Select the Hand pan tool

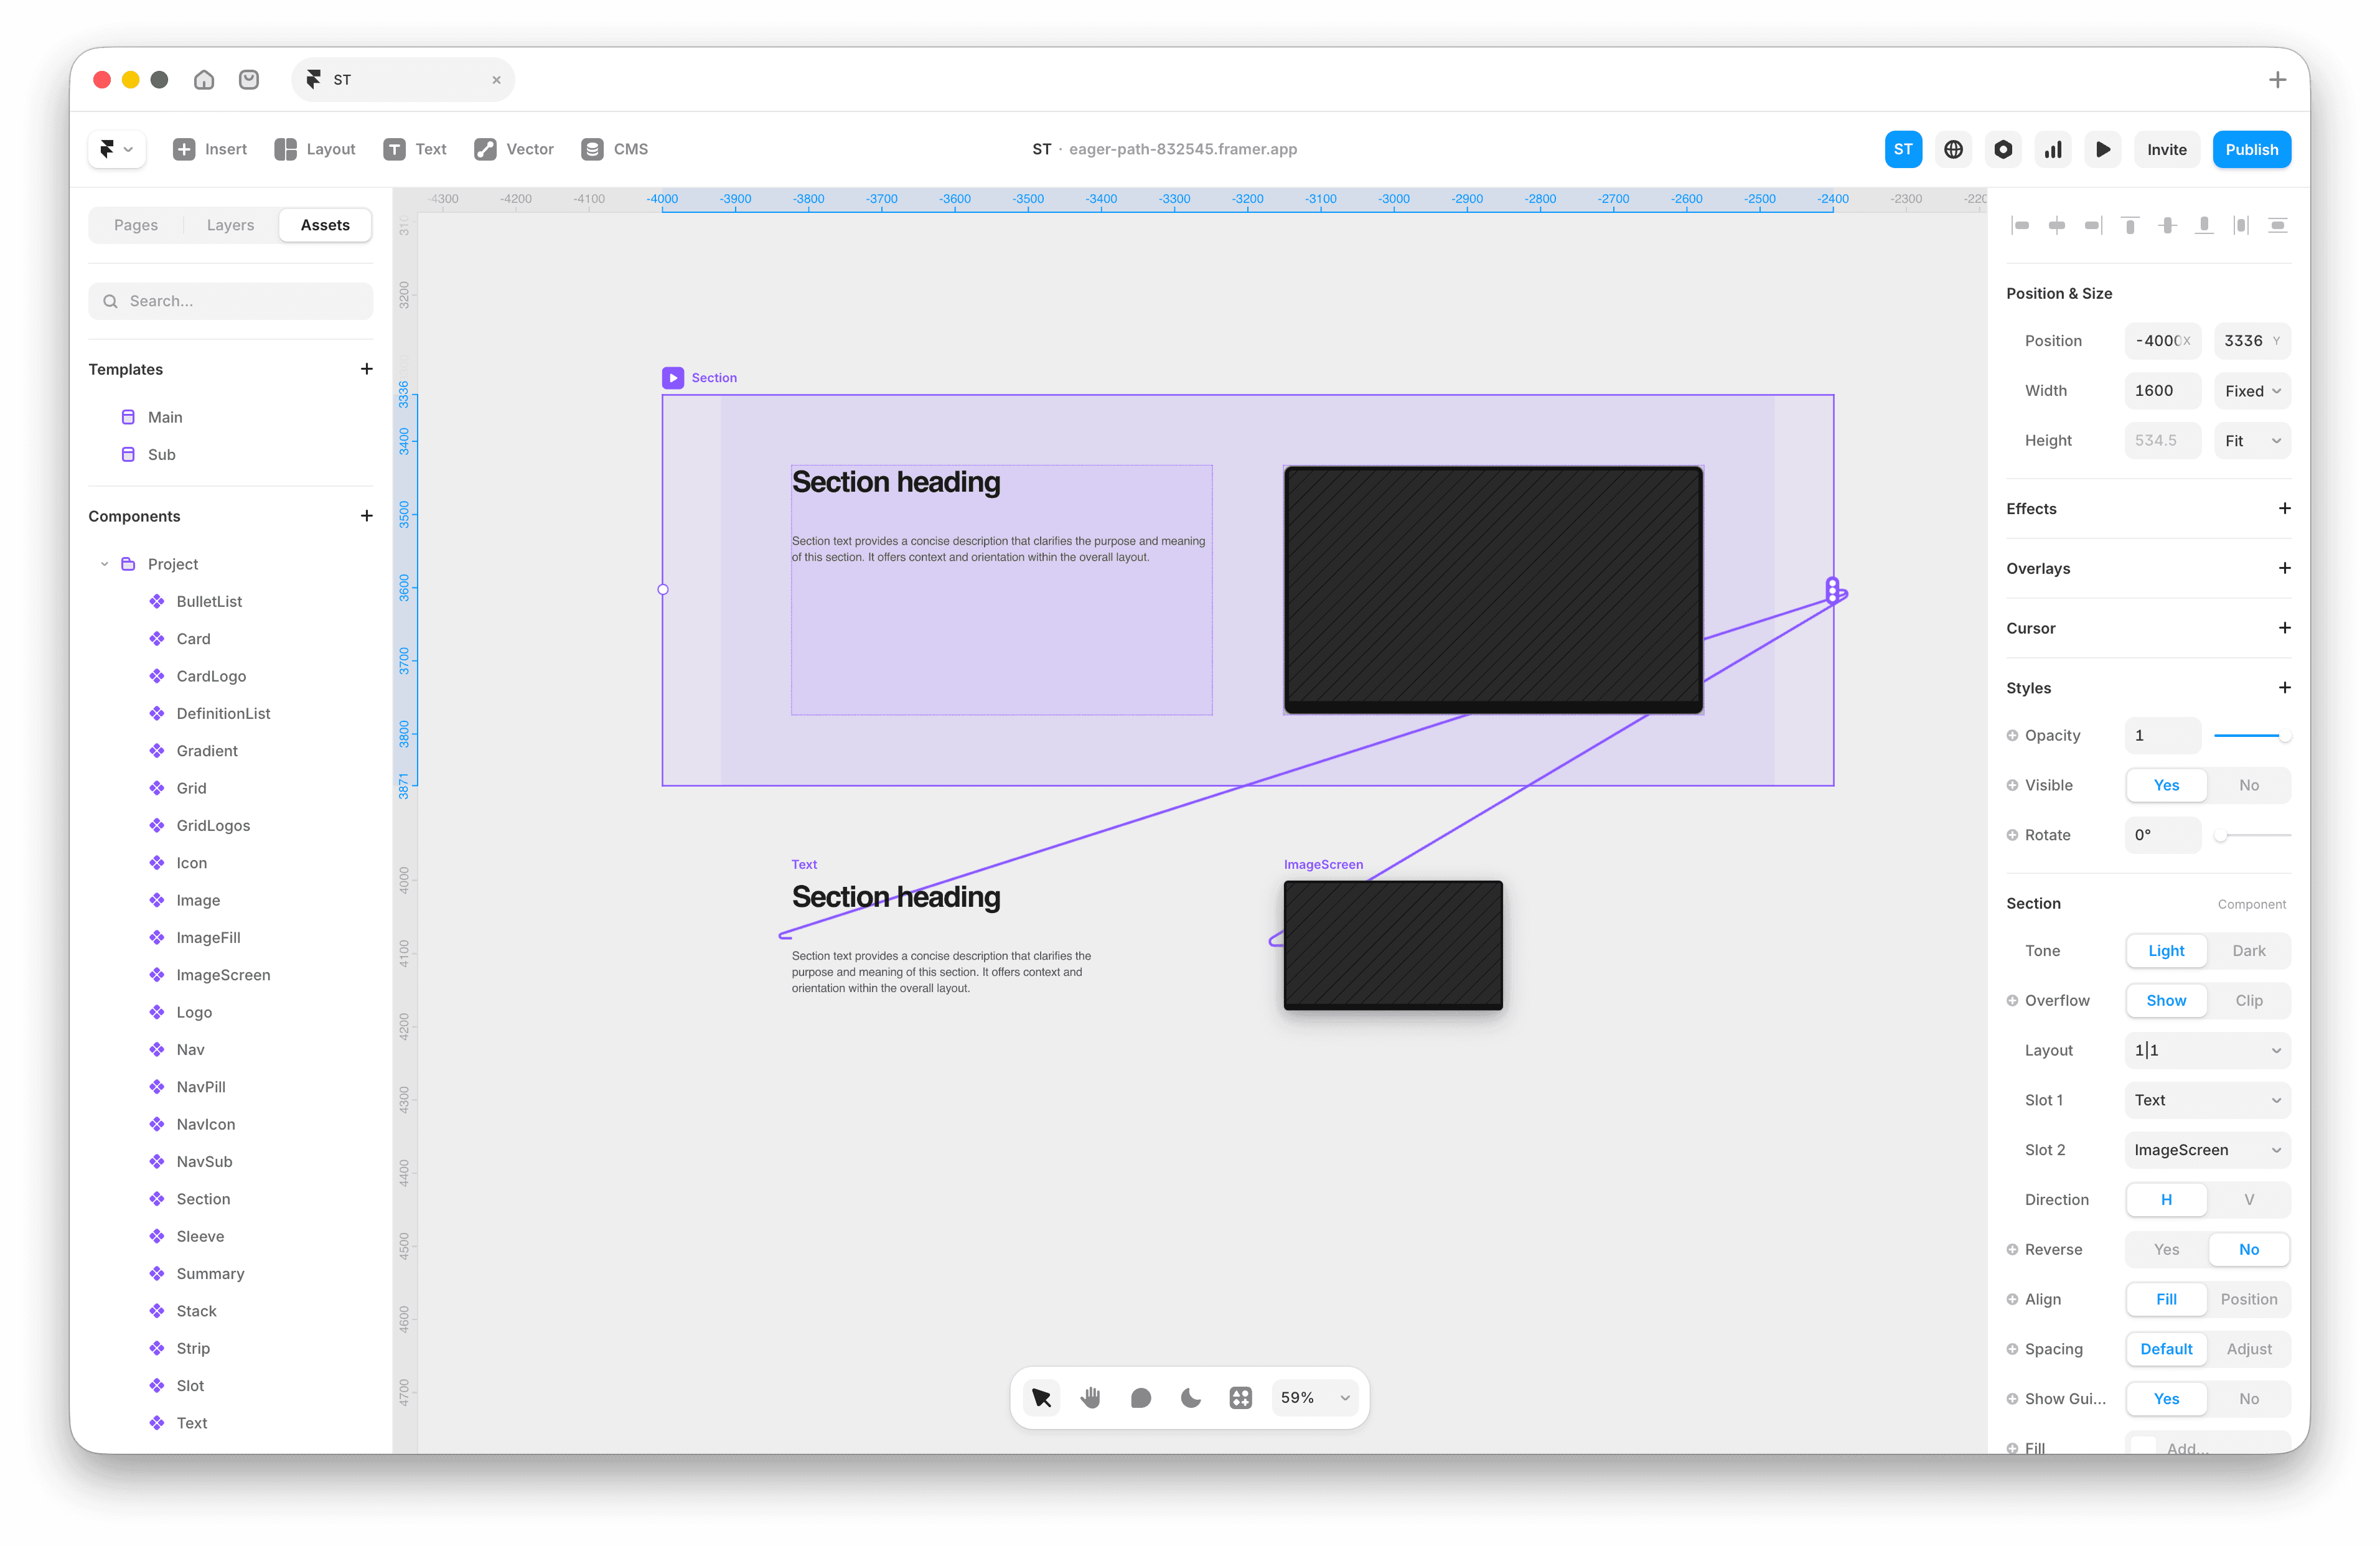tap(1090, 1397)
